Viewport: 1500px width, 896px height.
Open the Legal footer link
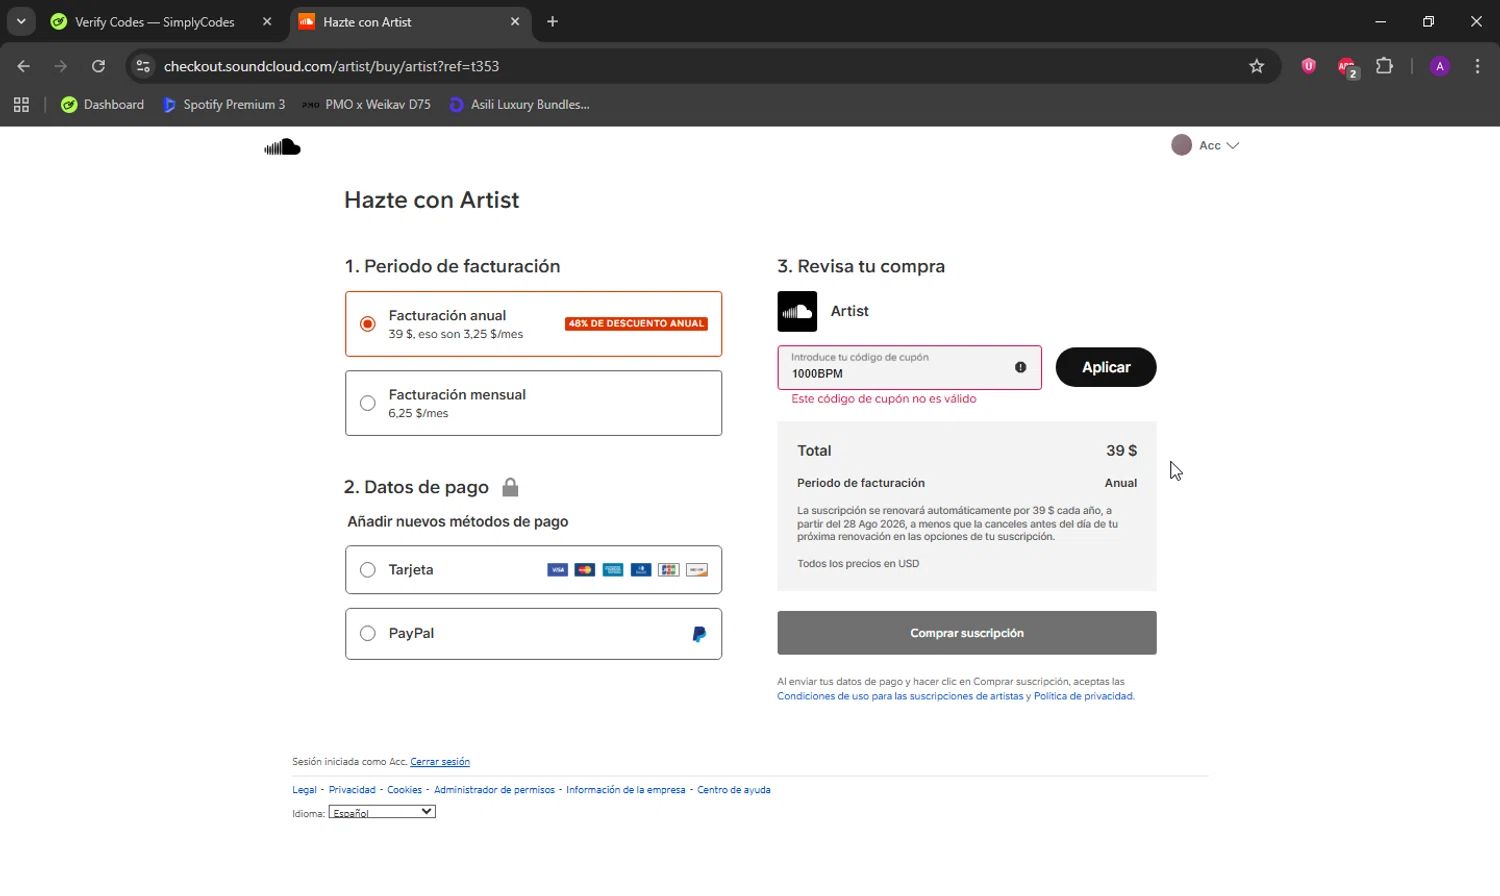point(304,790)
